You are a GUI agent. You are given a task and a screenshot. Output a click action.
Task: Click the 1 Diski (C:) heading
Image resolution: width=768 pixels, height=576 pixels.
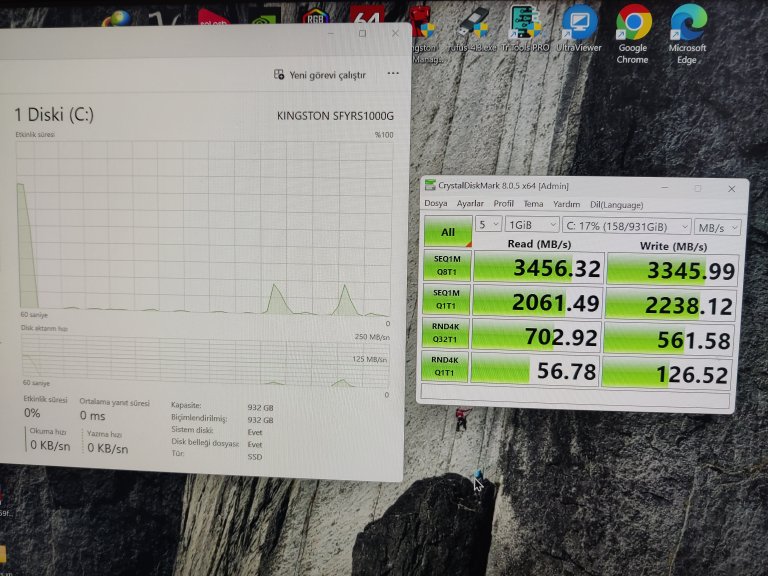pos(54,115)
